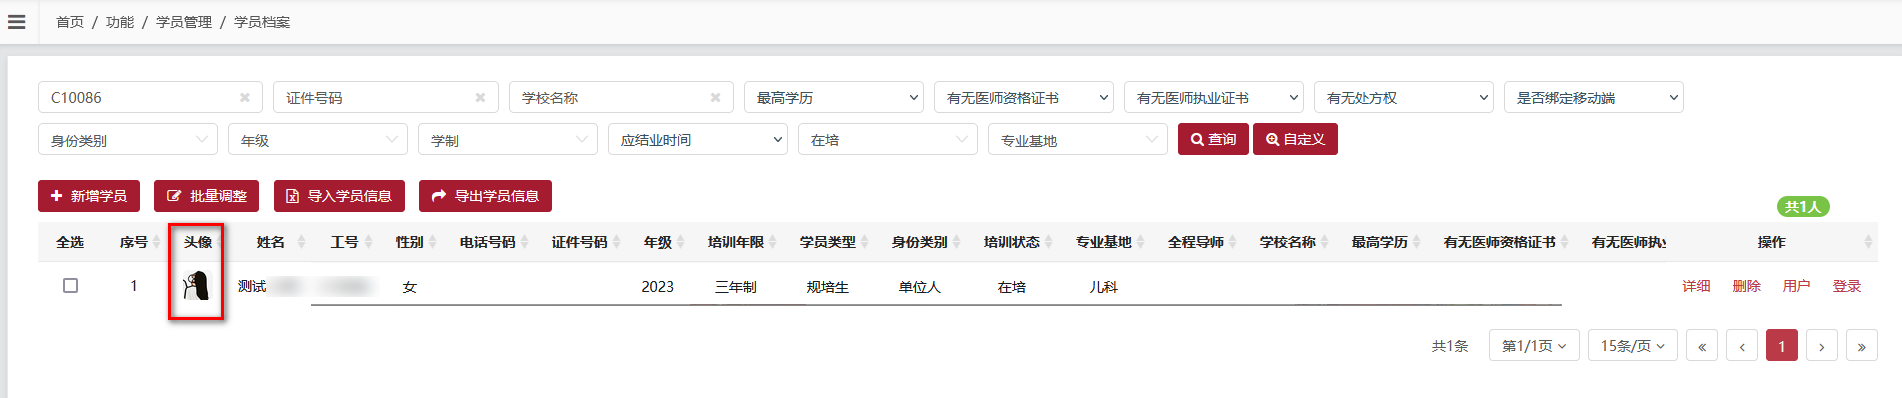
Task: Open the 第1/1页 page selector
Action: pos(1534,346)
